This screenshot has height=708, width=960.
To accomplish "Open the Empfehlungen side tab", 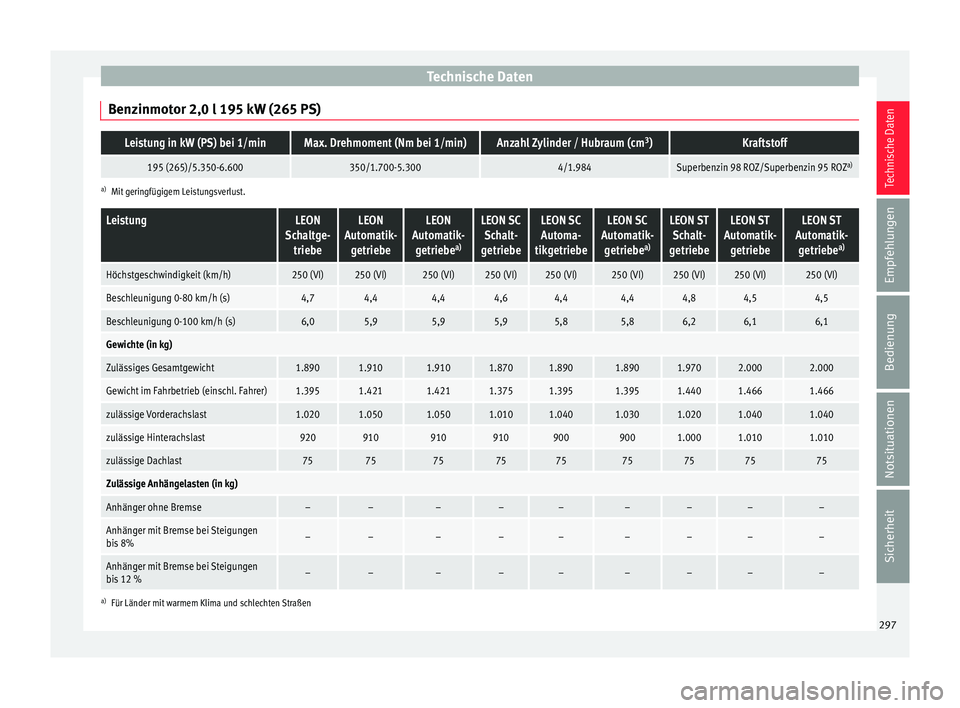I will tap(892, 245).
